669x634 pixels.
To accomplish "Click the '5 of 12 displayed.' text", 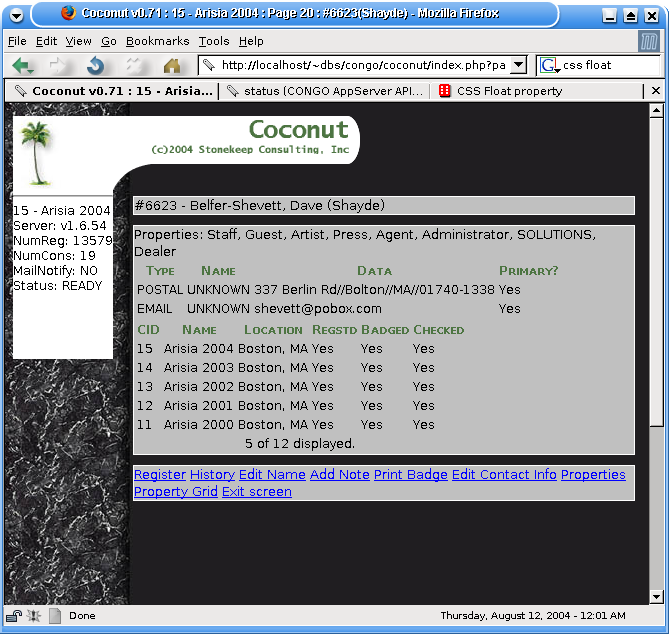I will click(x=300, y=443).
